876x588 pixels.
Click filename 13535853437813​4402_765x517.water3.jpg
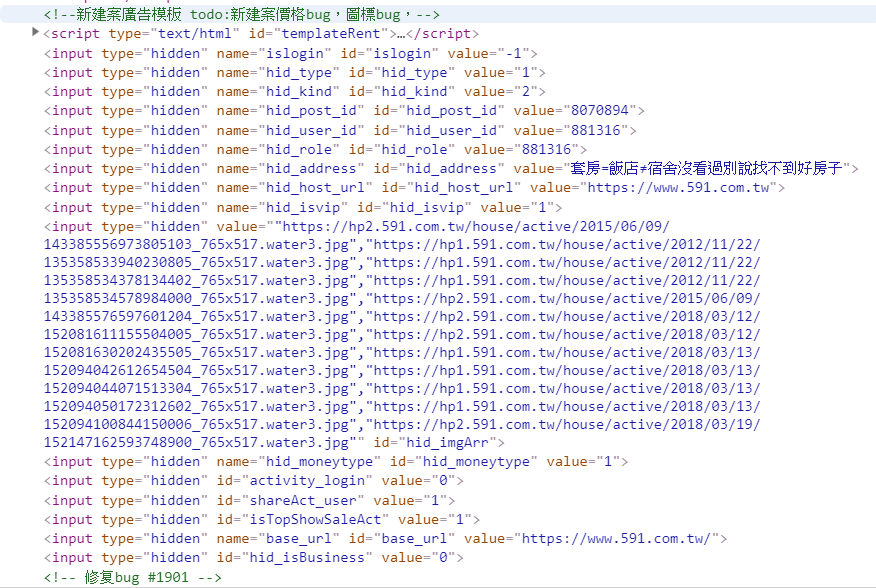tap(196, 280)
